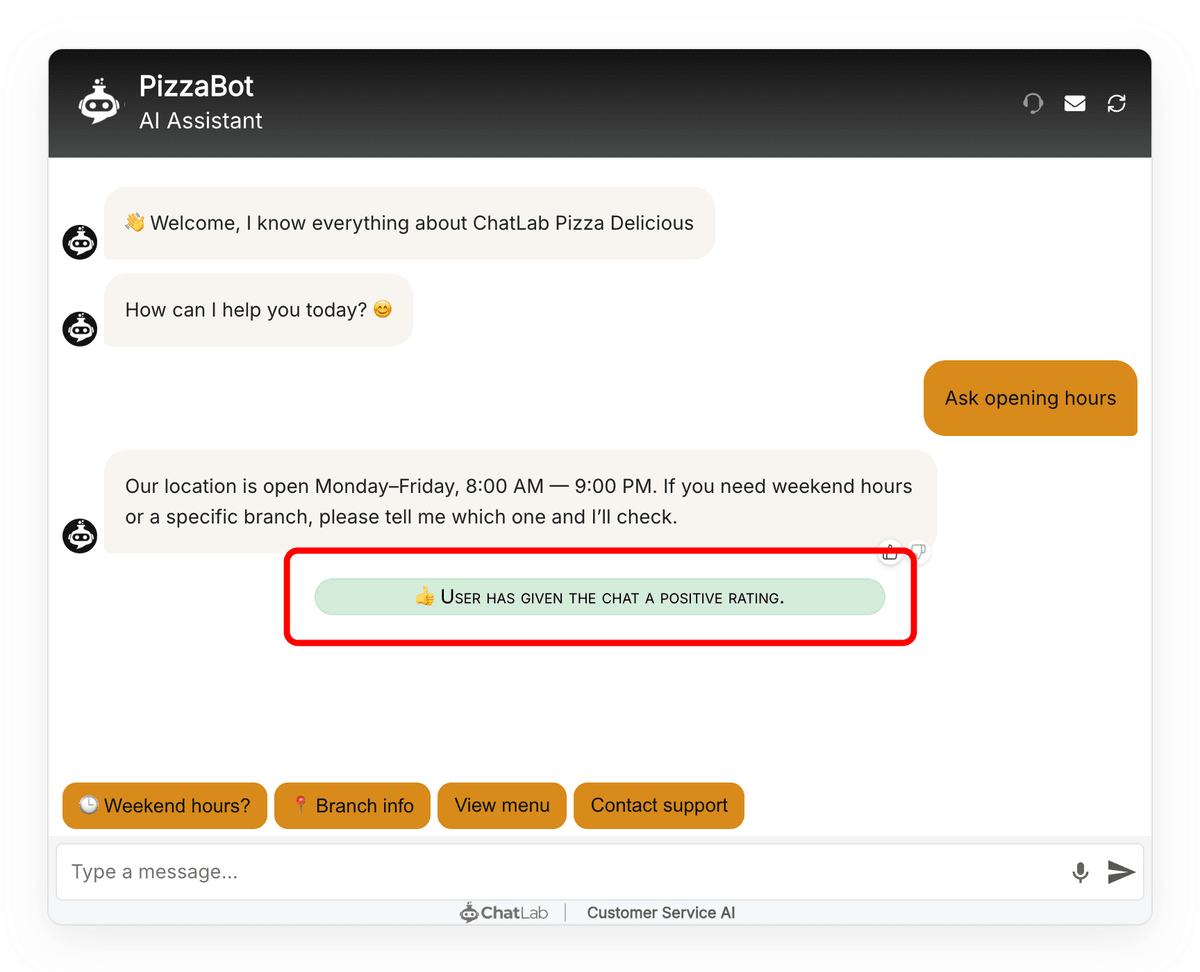Click 'Customer Service AI' footer text
1200x972 pixels.
click(661, 912)
